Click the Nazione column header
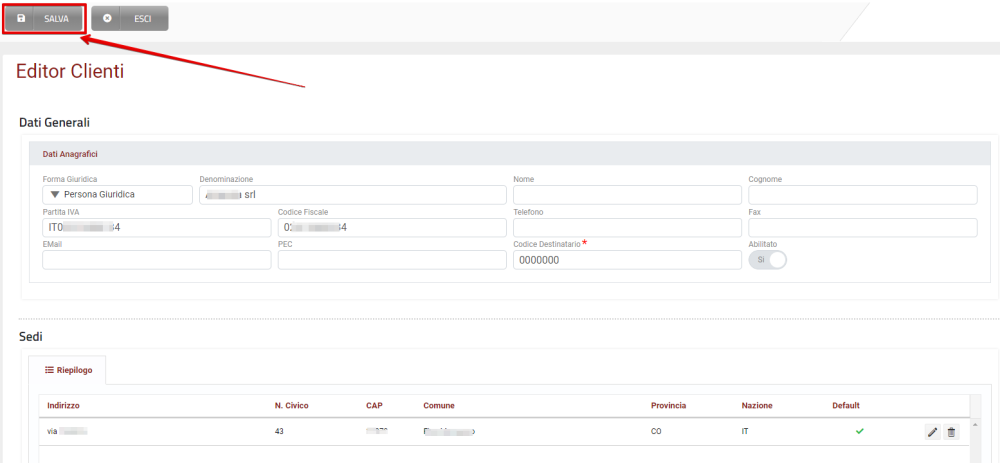The width and height of the screenshot is (1000, 463). 757,406
